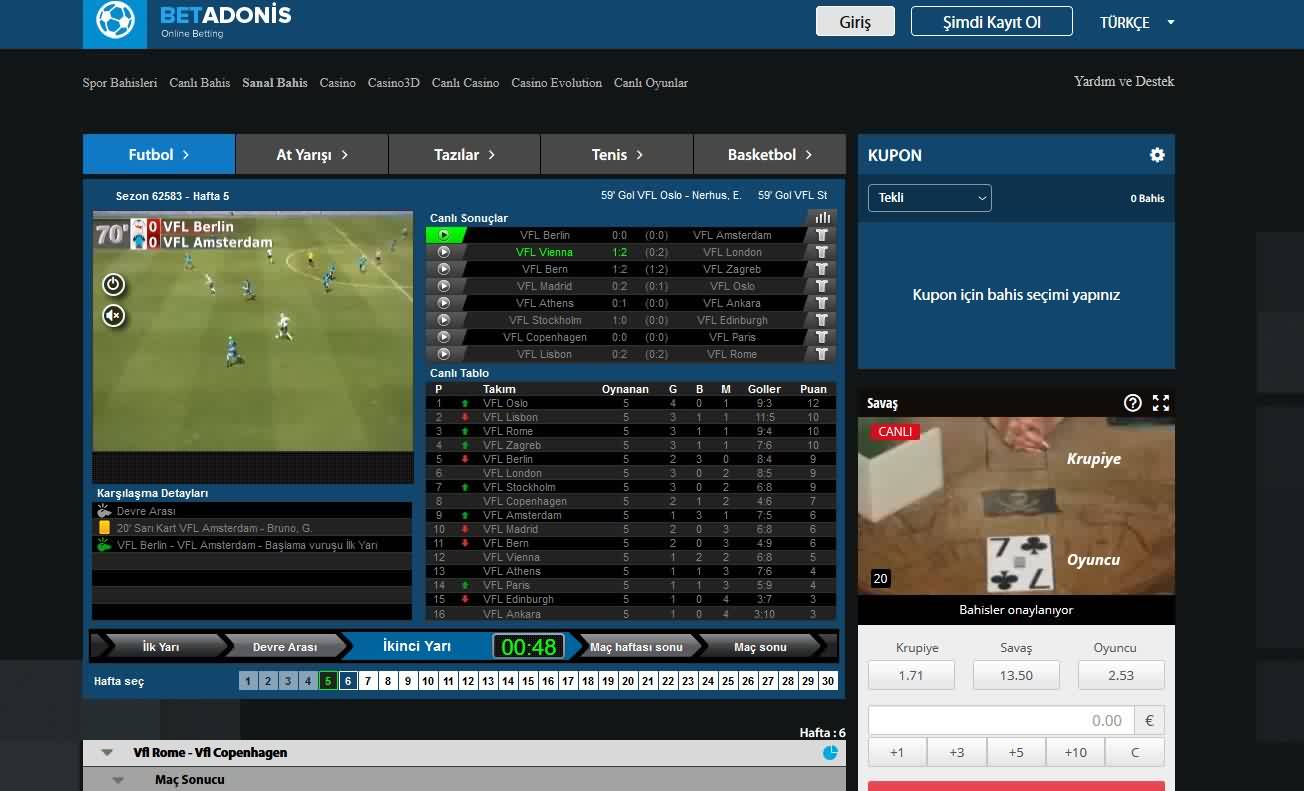The height and width of the screenshot is (791, 1304).
Task: Click pie chart icon on Vfl Rome - Vfl Copenhagen
Action: (830, 753)
